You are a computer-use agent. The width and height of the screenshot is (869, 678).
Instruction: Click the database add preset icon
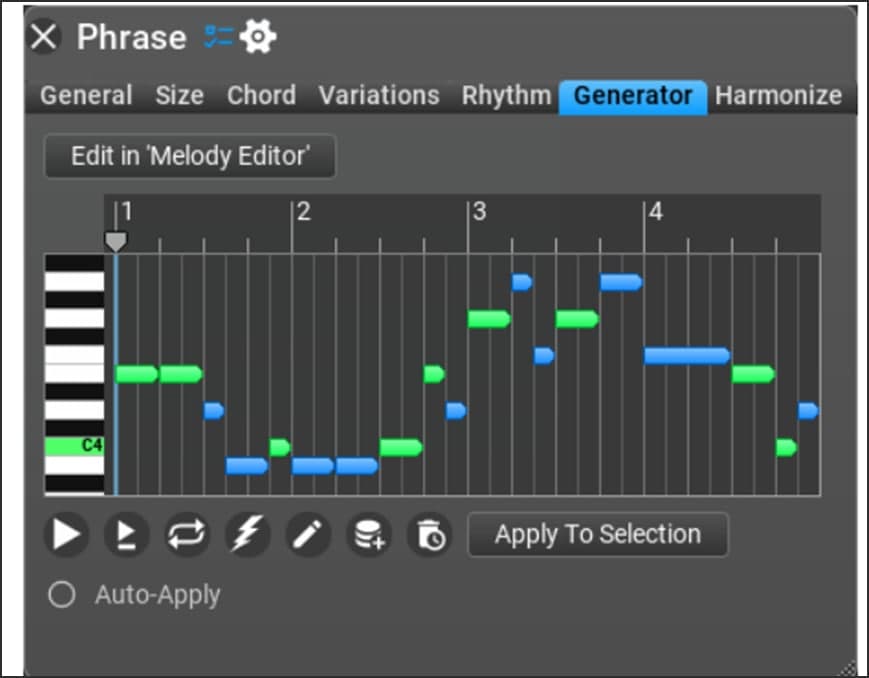click(368, 535)
